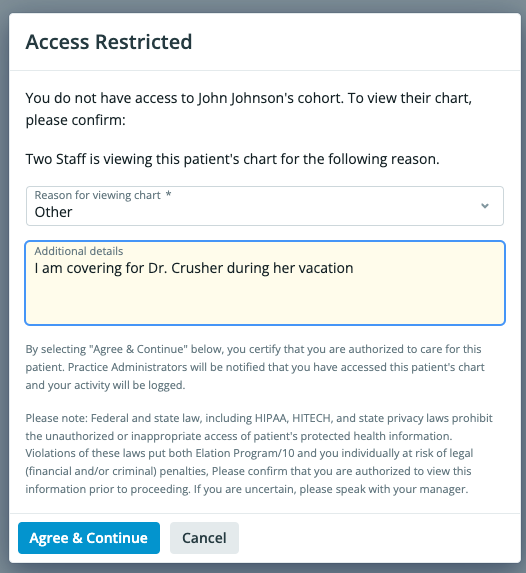The image size is (526, 573).
Task: Click the chevron arrow beside Other
Action: point(485,206)
